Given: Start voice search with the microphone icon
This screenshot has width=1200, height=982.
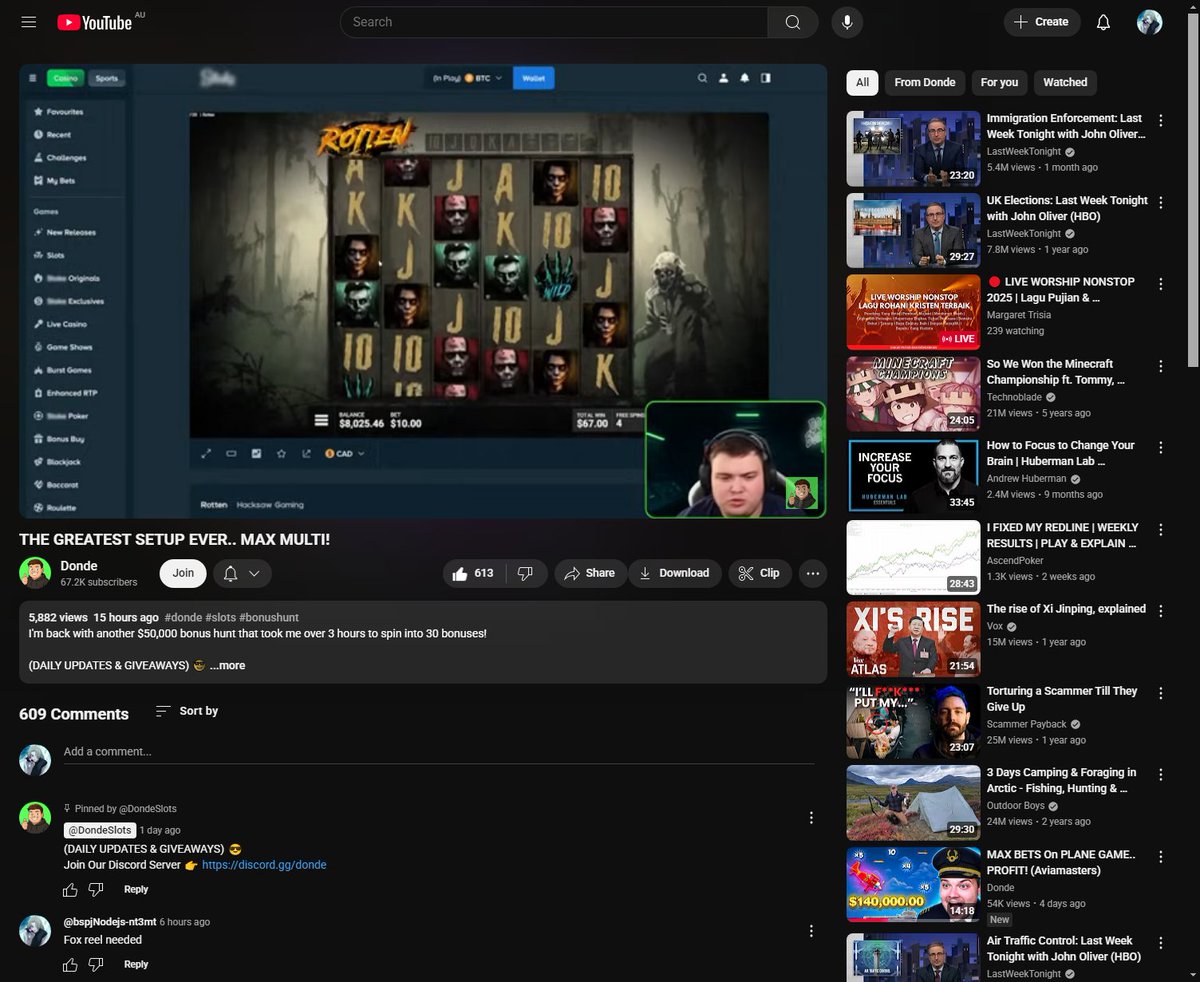Looking at the screenshot, I should tap(847, 22).
